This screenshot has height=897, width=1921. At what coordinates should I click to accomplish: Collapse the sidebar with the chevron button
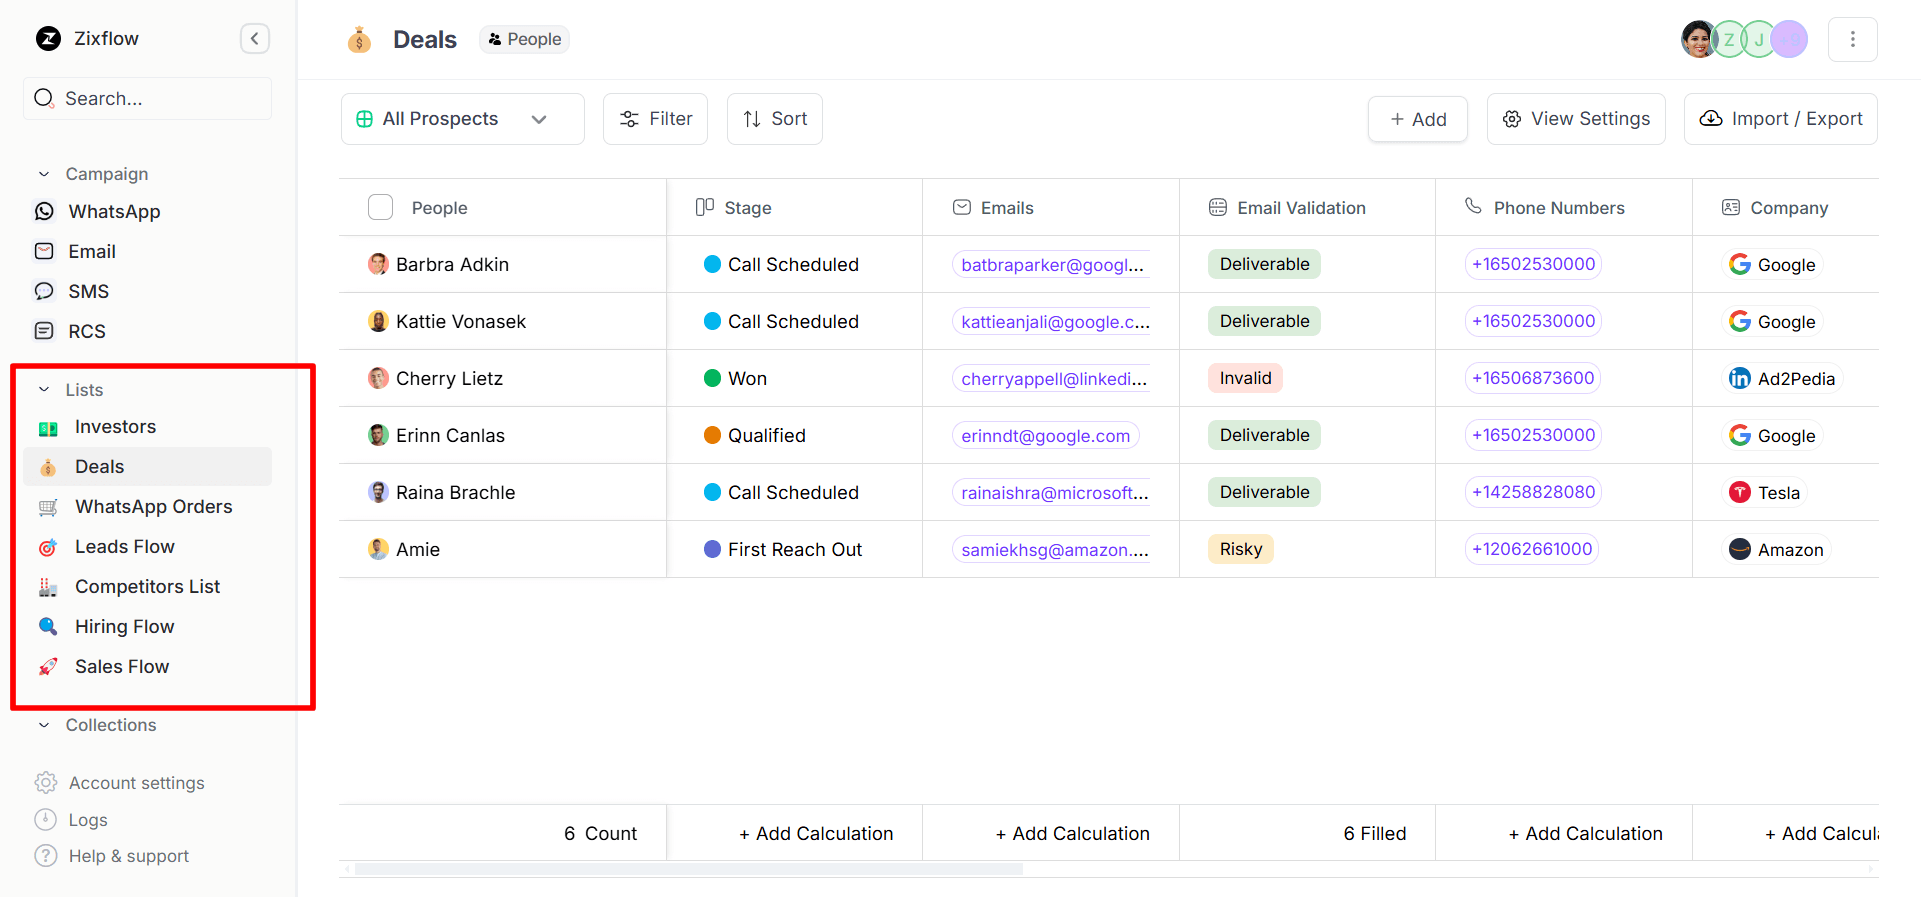[255, 39]
